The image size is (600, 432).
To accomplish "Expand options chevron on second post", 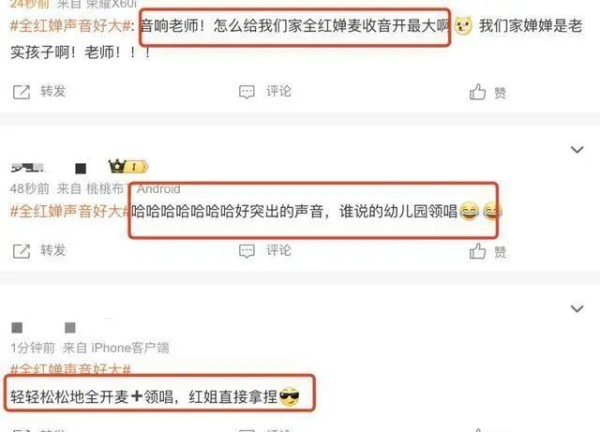I will 577,149.
